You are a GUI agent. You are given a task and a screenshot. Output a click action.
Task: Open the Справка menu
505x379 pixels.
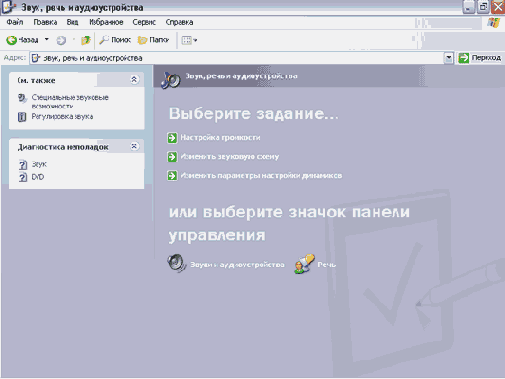[x=179, y=22]
